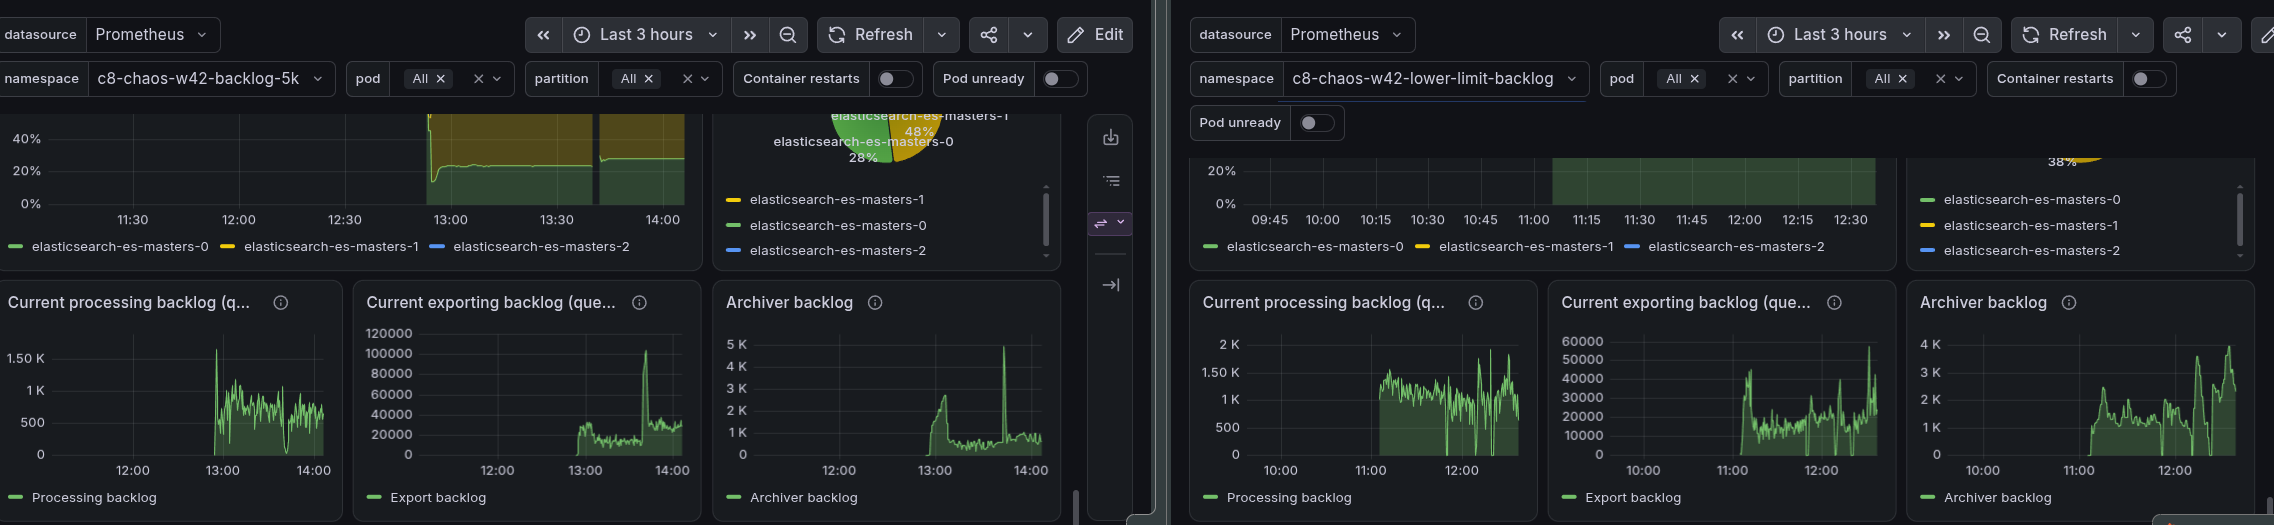Screen dimensions: 2274x525
Task: Open Last 3 hours picker in left dashboard
Action: (646, 35)
